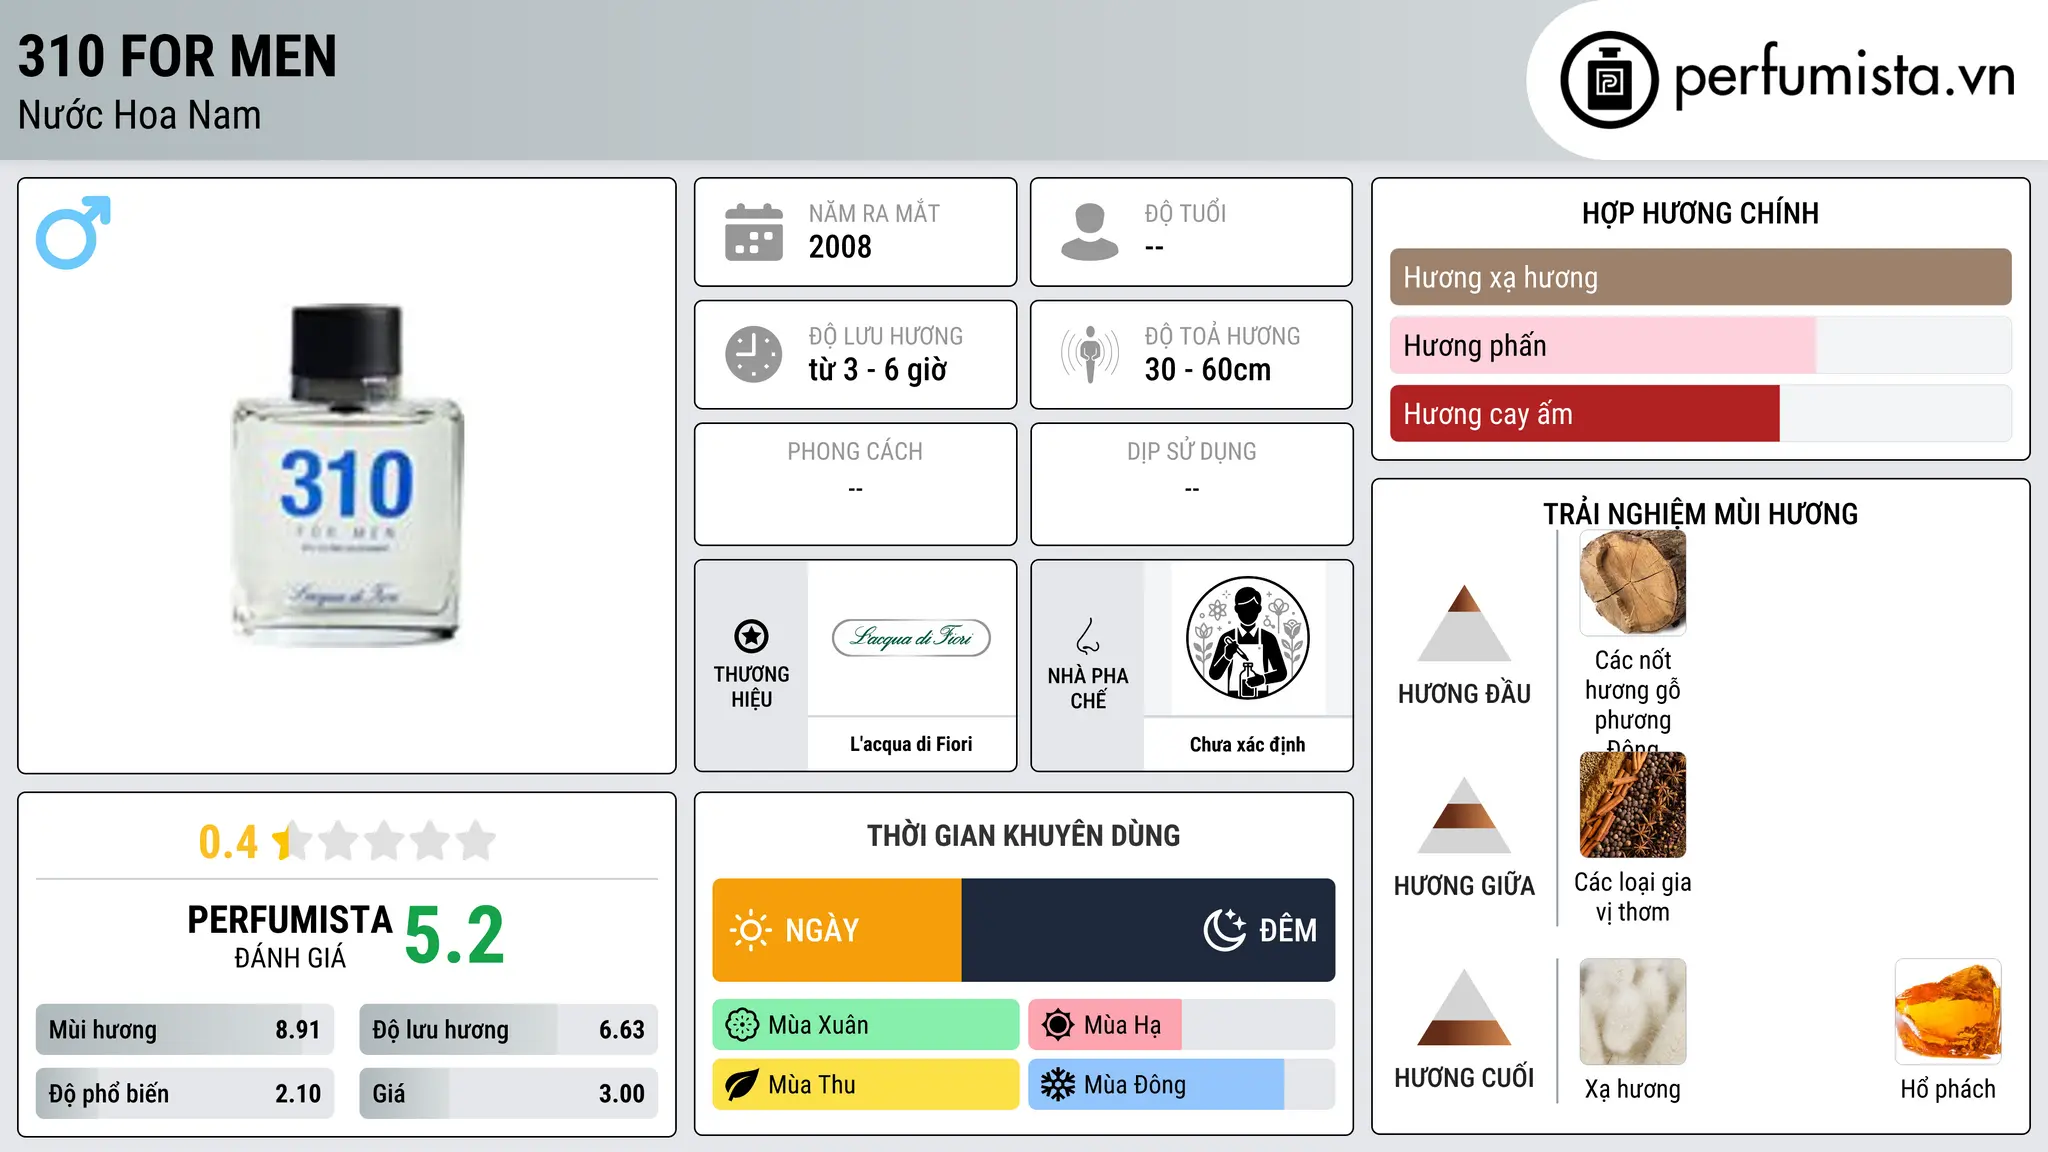Click the star rating icons next to 0.4
Screen dimensions: 2048x1152
[x=385, y=841]
